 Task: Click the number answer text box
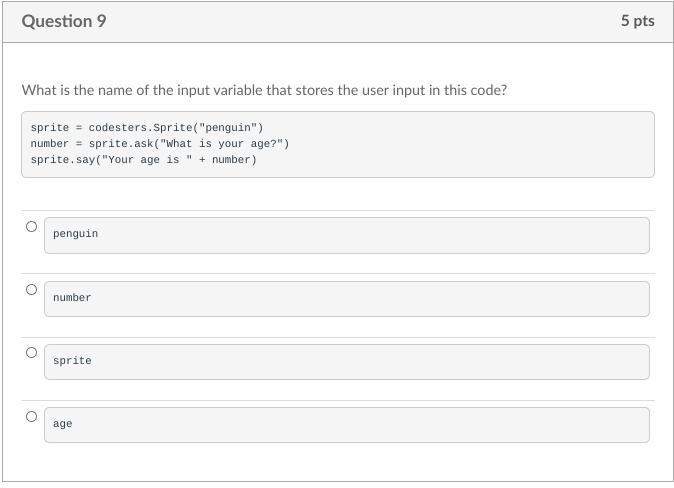pyautogui.click(x=346, y=298)
